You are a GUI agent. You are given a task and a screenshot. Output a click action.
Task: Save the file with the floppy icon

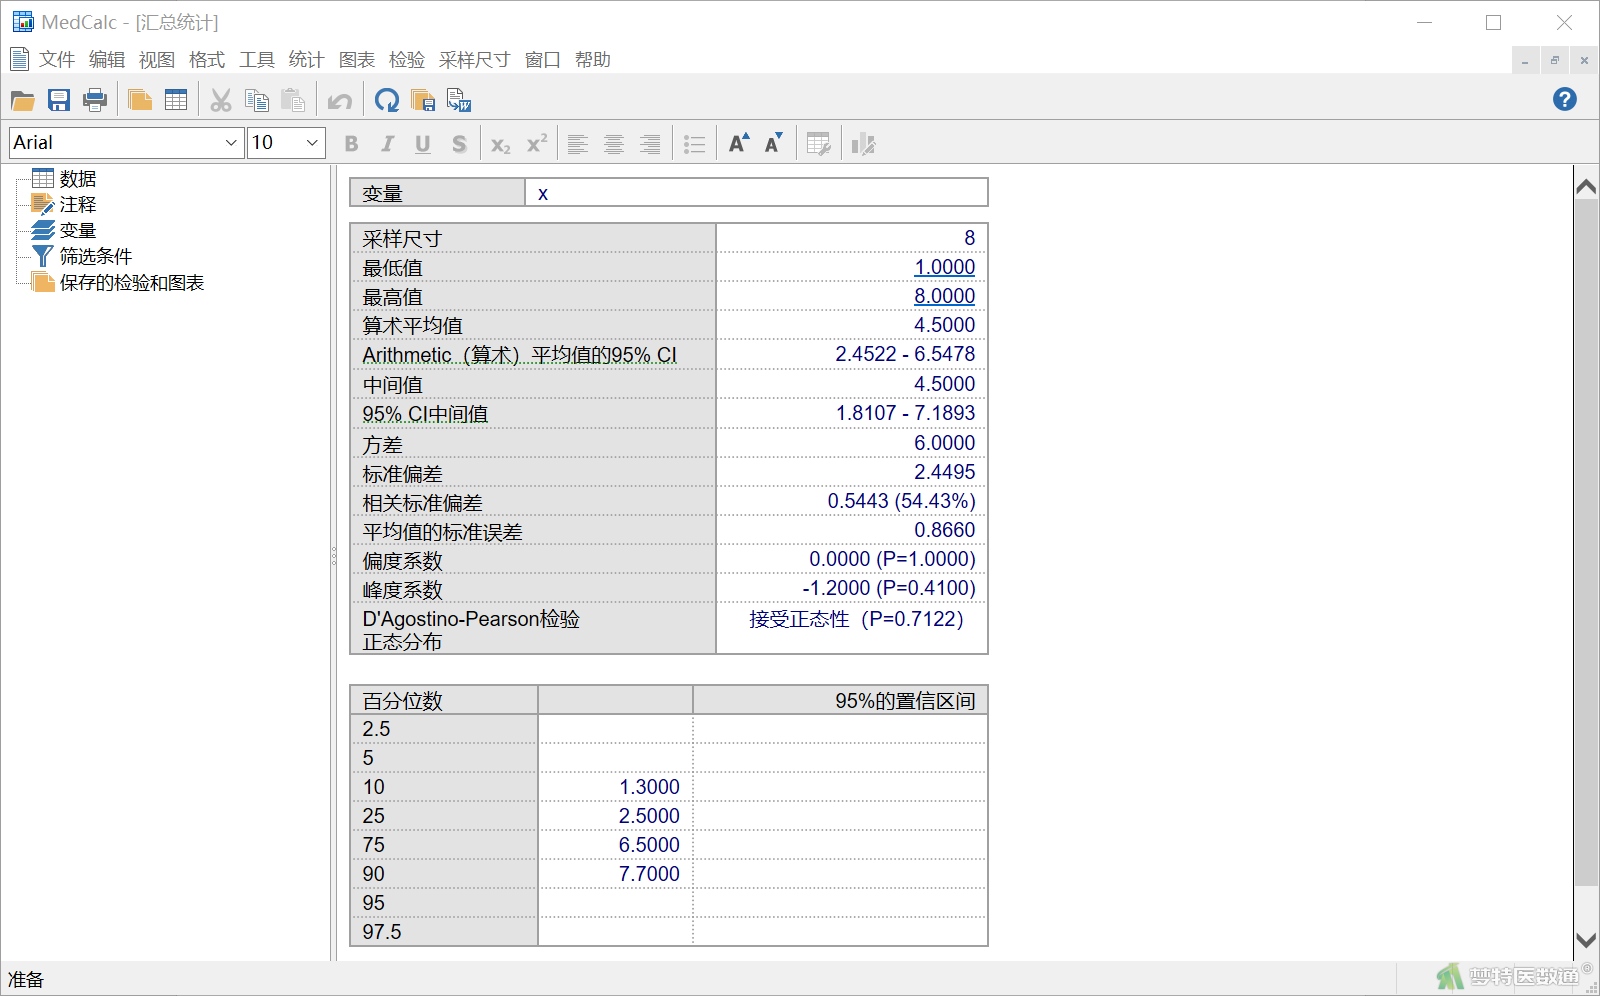(59, 100)
